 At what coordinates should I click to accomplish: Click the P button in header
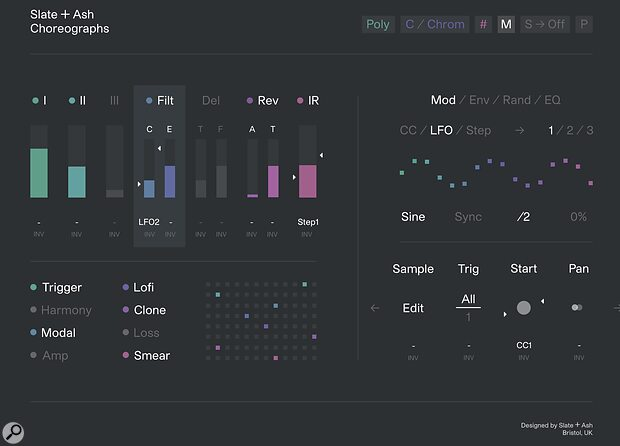coord(583,24)
